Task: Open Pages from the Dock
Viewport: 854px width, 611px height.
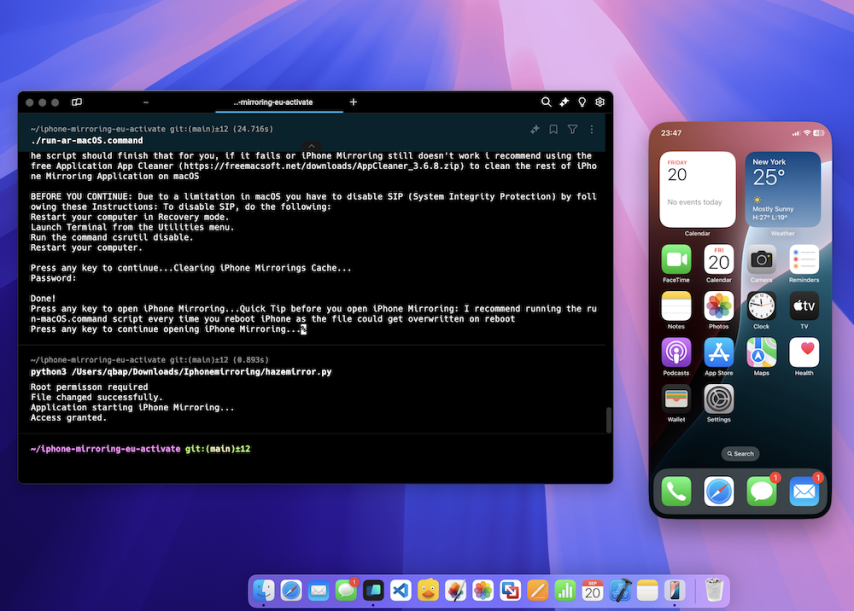Action: [538, 590]
